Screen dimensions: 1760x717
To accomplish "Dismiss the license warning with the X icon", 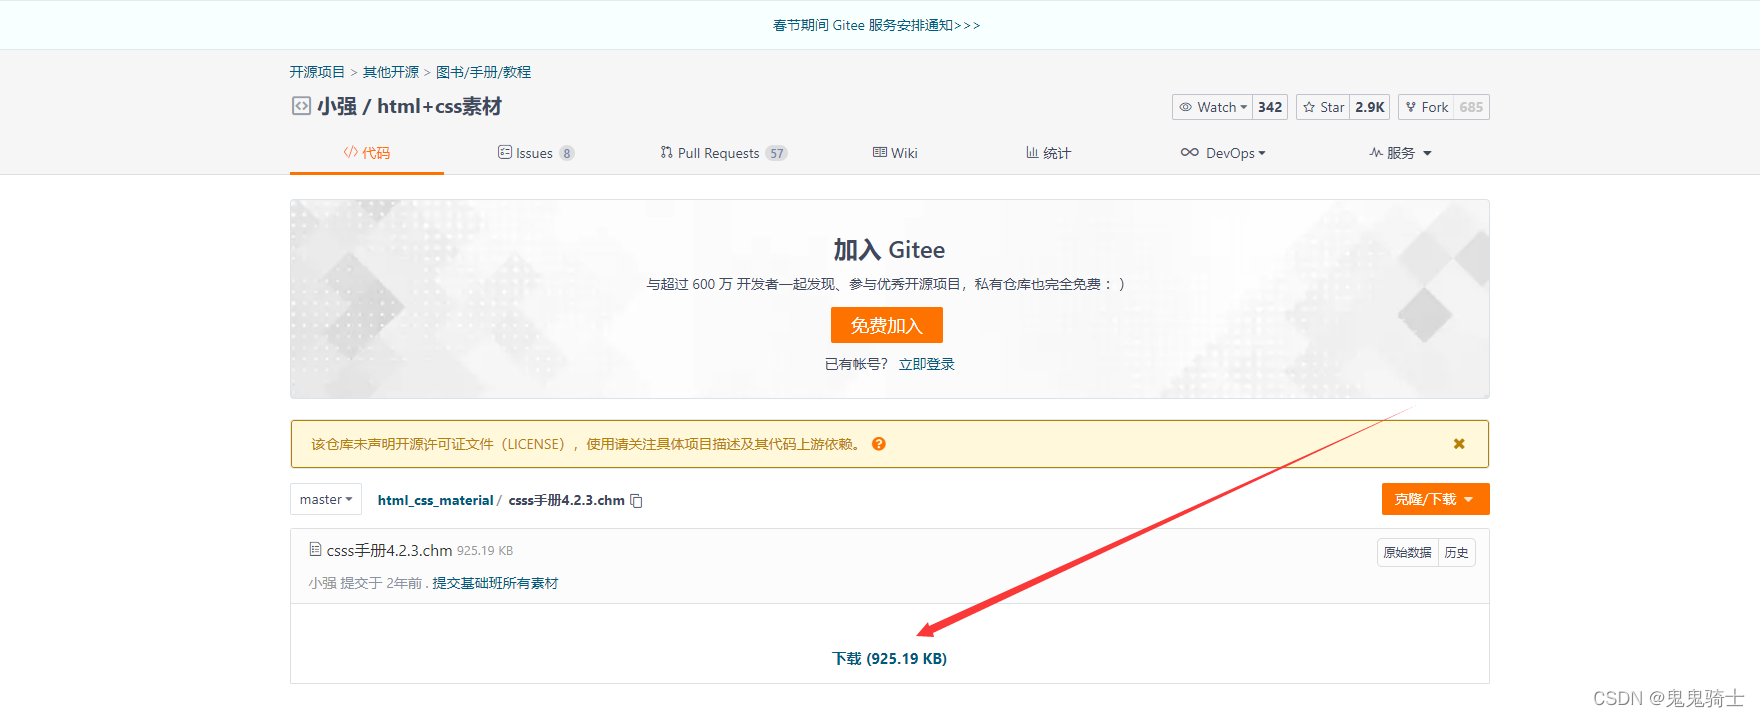I will 1459,444.
